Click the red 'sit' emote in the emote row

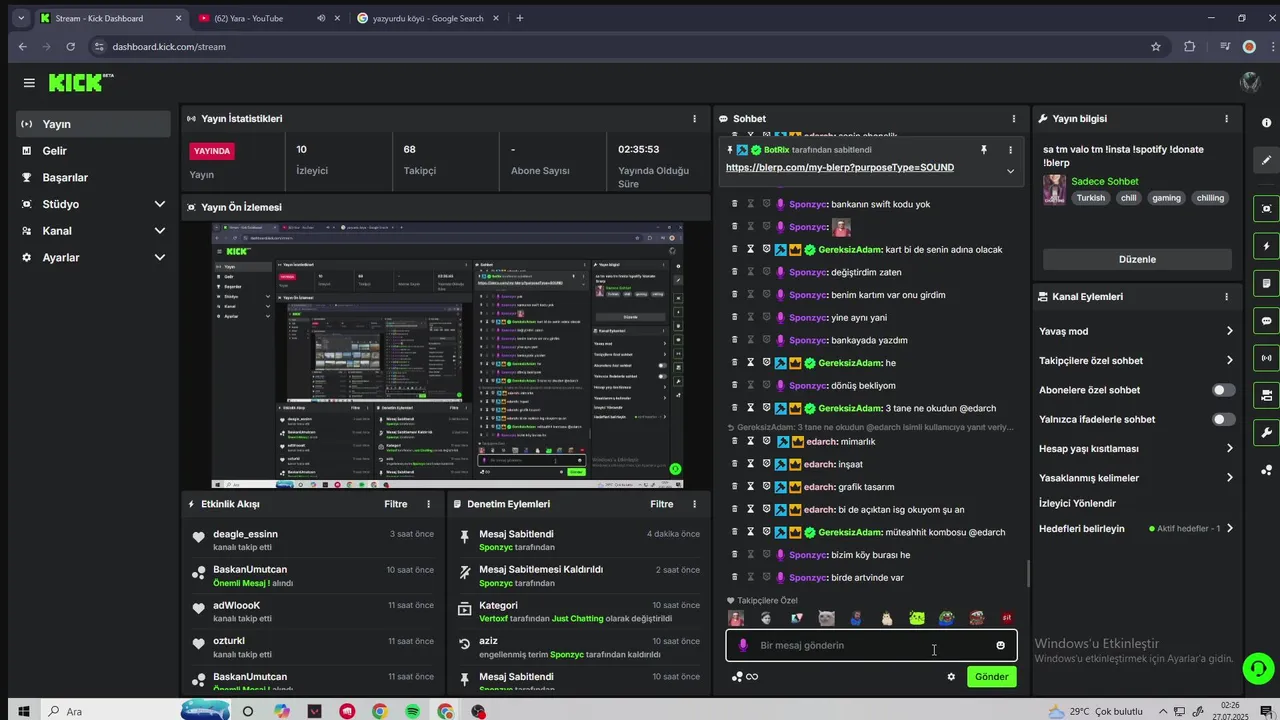[x=1007, y=619]
